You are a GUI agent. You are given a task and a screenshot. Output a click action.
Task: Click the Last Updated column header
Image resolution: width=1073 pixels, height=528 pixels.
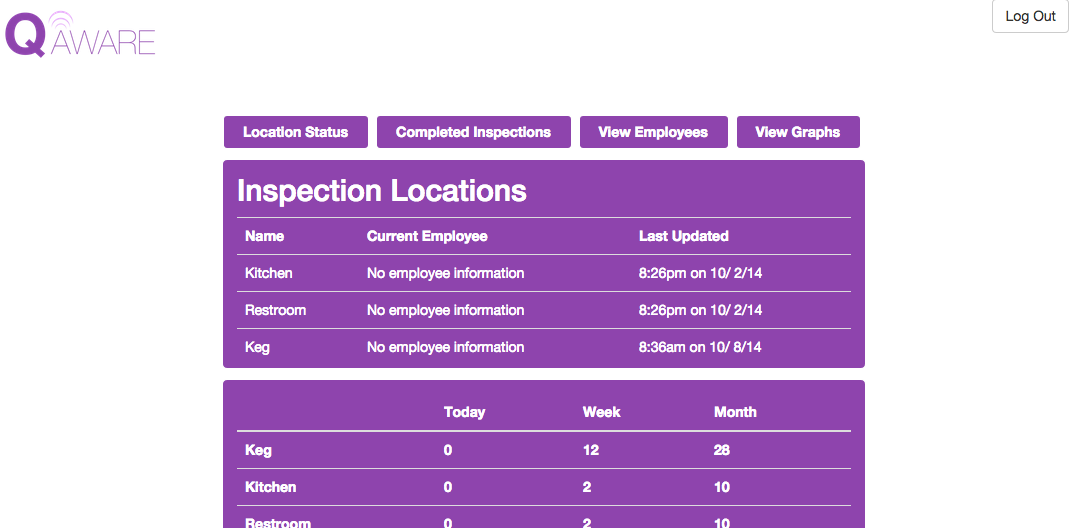click(x=684, y=236)
